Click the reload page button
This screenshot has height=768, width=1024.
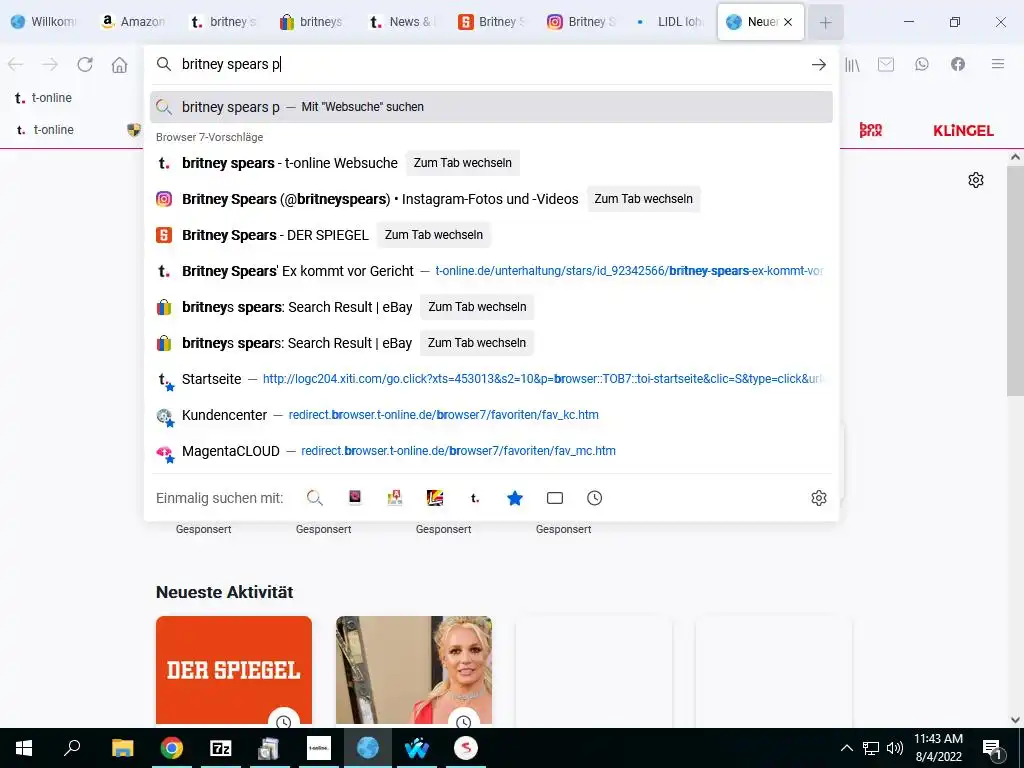tap(85, 64)
